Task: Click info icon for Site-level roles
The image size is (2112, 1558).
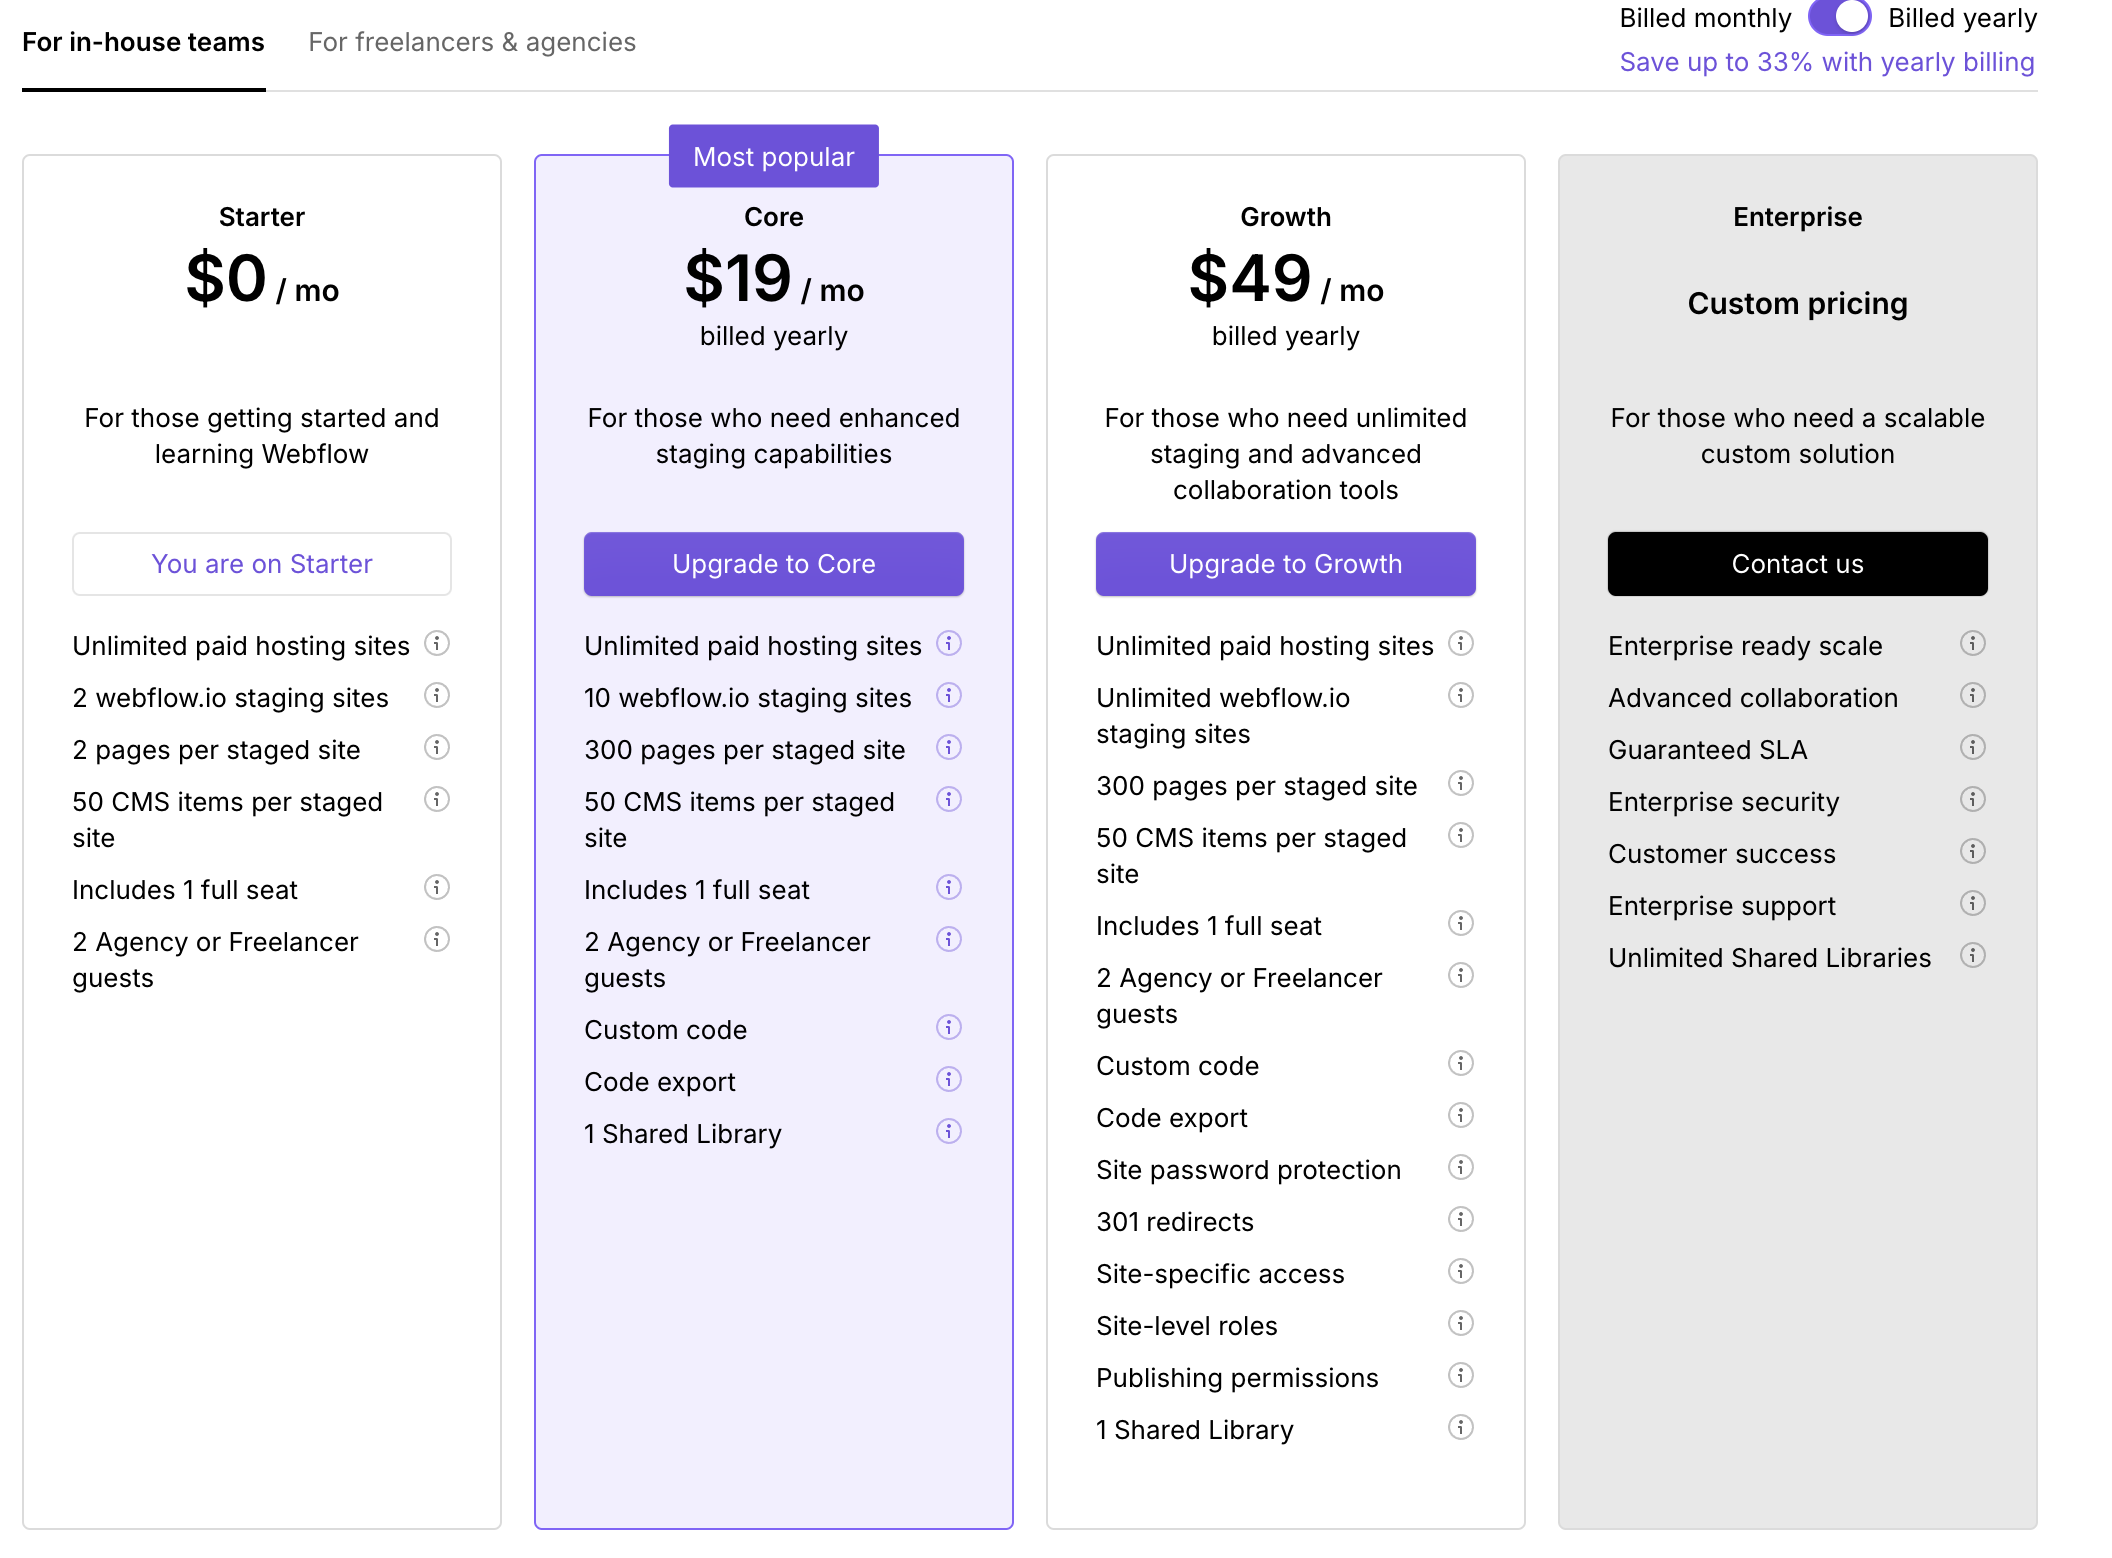Action: click(1461, 1323)
